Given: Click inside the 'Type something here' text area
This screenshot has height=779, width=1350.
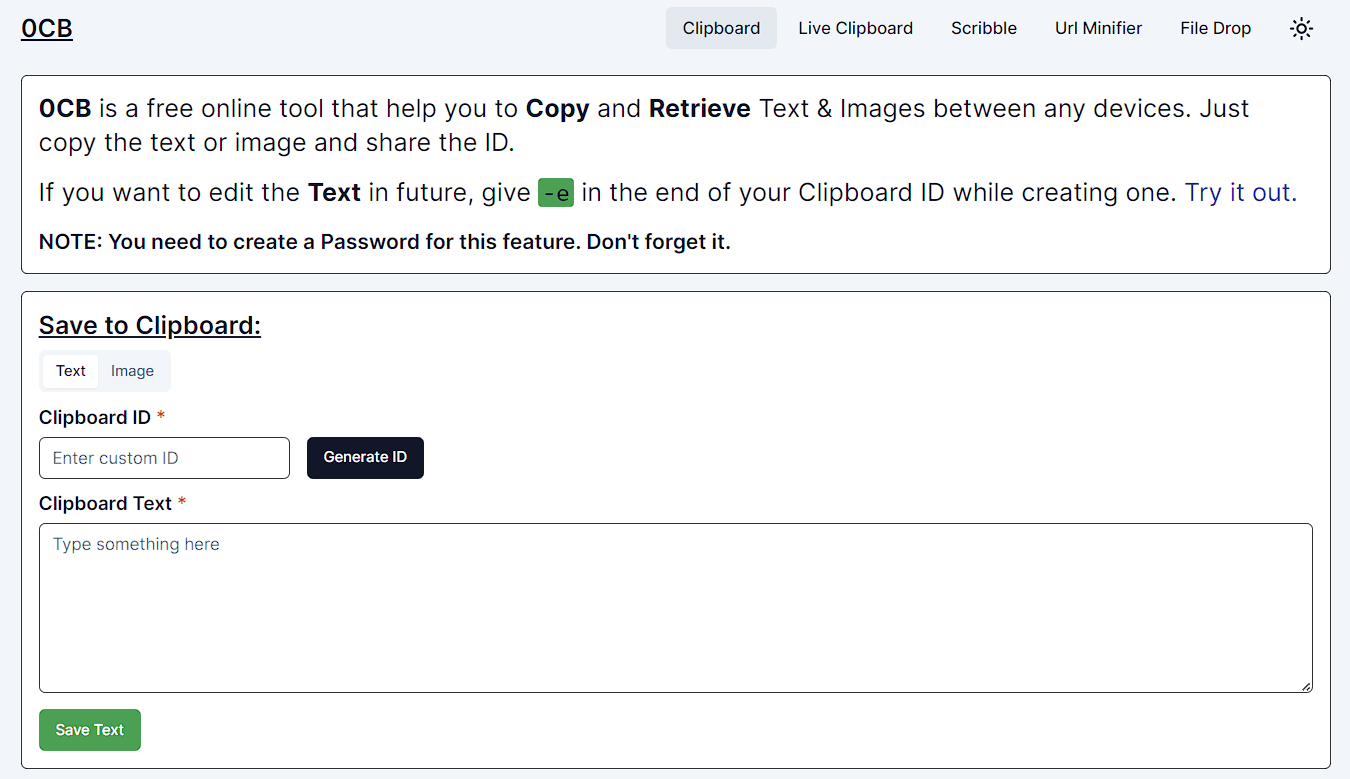Looking at the screenshot, I should [x=675, y=607].
